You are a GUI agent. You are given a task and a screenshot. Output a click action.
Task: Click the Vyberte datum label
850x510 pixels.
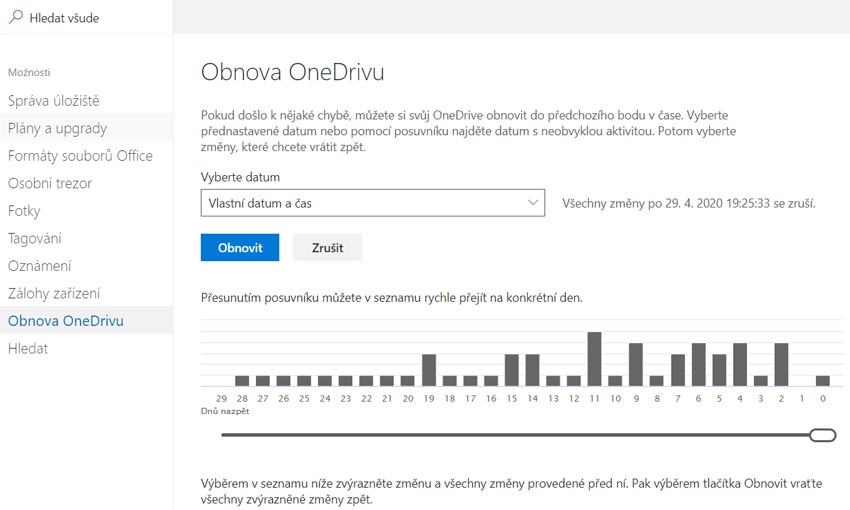[240, 177]
